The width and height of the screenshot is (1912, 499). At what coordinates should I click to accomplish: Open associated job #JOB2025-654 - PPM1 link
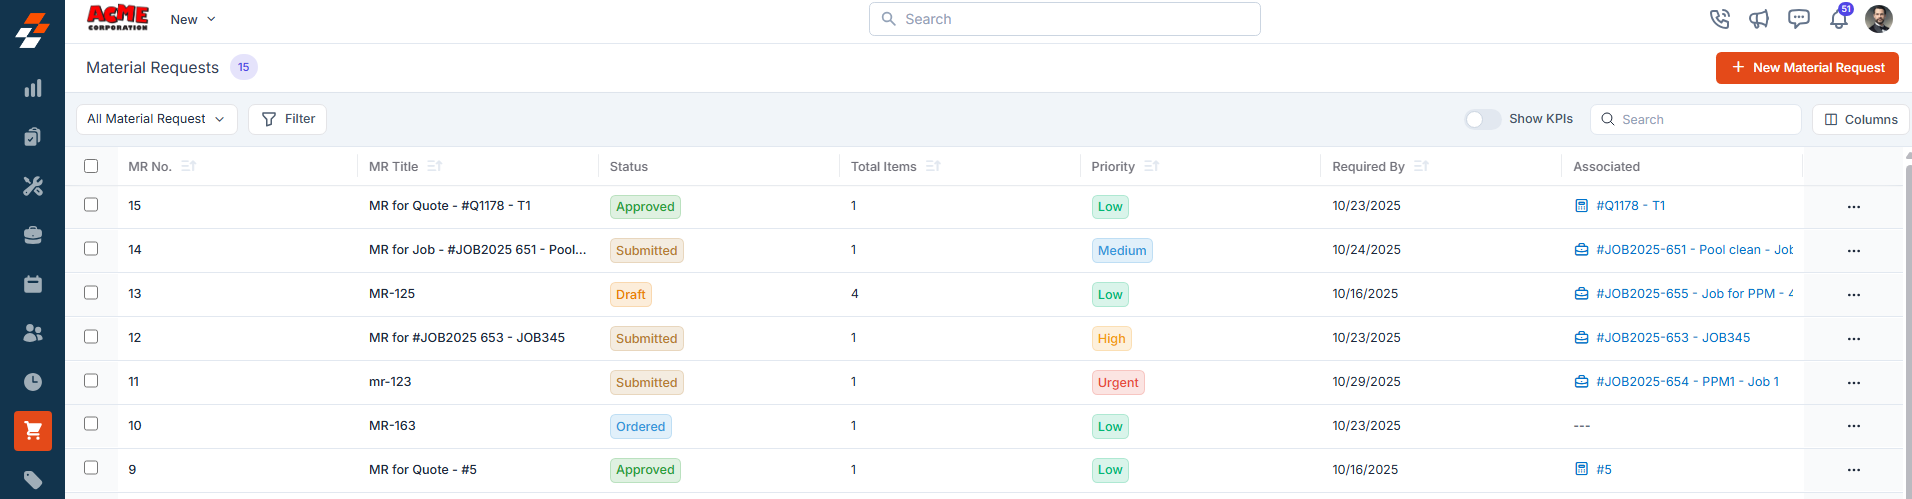pyautogui.click(x=1687, y=382)
